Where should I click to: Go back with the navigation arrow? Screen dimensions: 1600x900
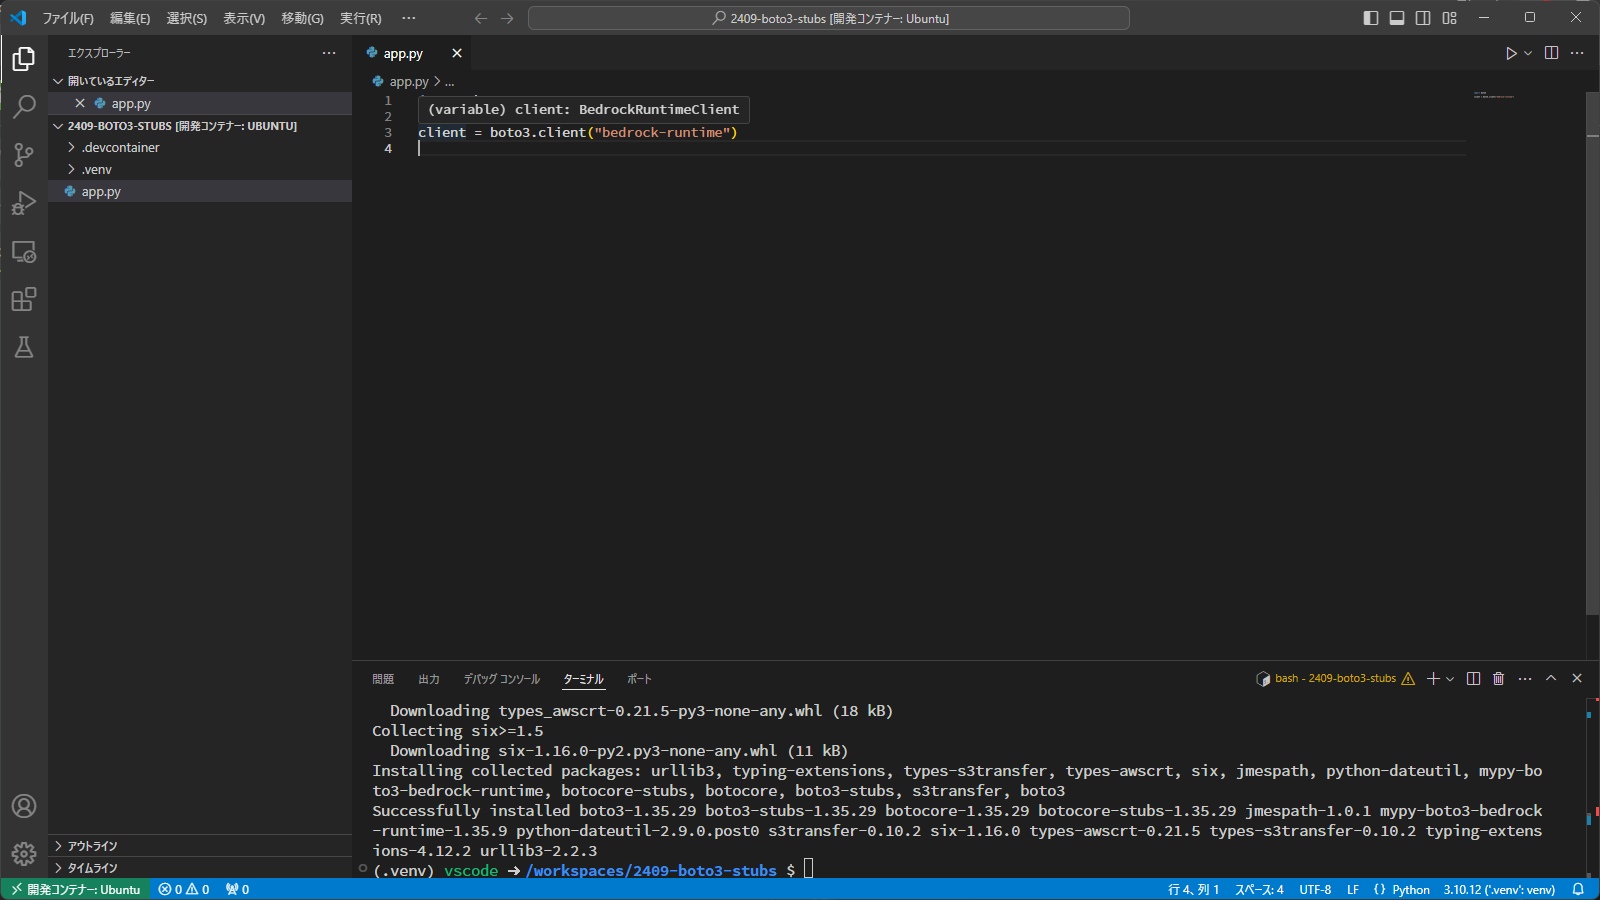pos(481,18)
